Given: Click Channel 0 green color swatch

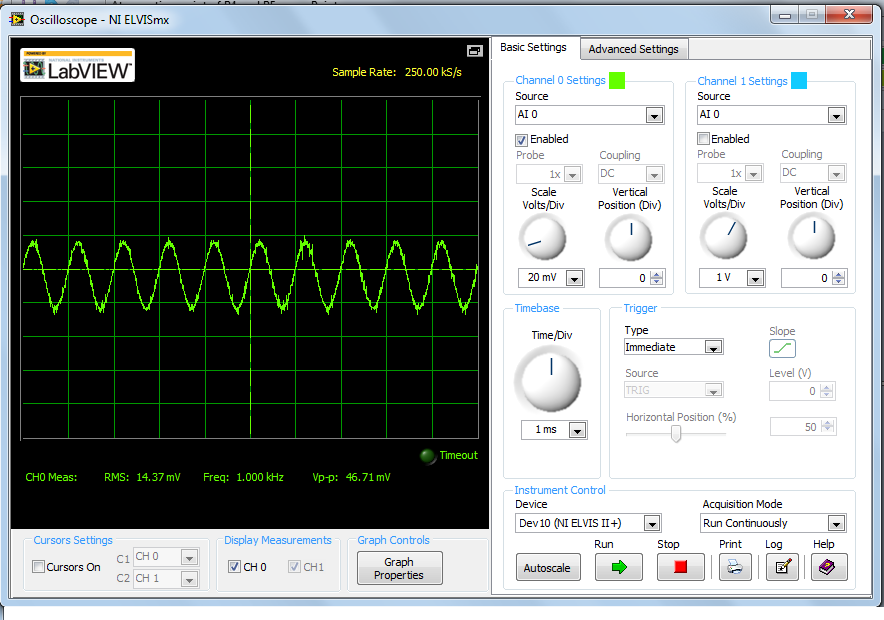Looking at the screenshot, I should point(617,80).
